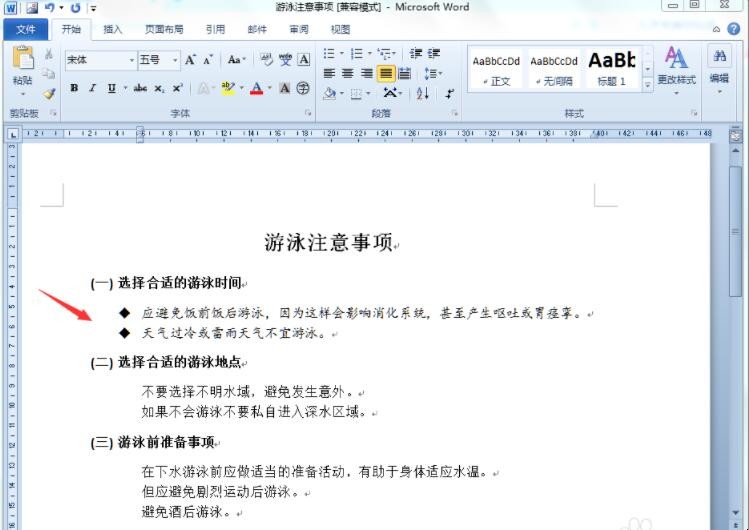Open the Bullets list dropdown arrow

coord(342,53)
